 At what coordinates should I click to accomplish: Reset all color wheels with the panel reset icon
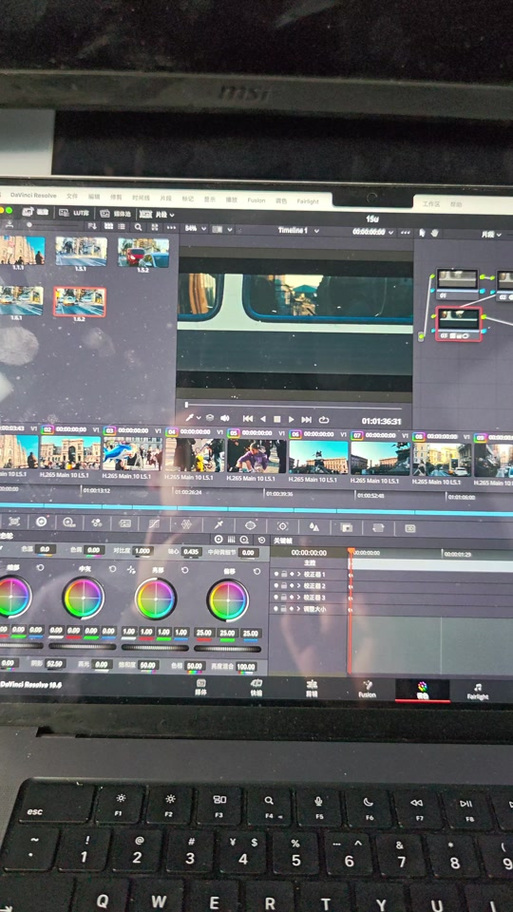click(262, 540)
